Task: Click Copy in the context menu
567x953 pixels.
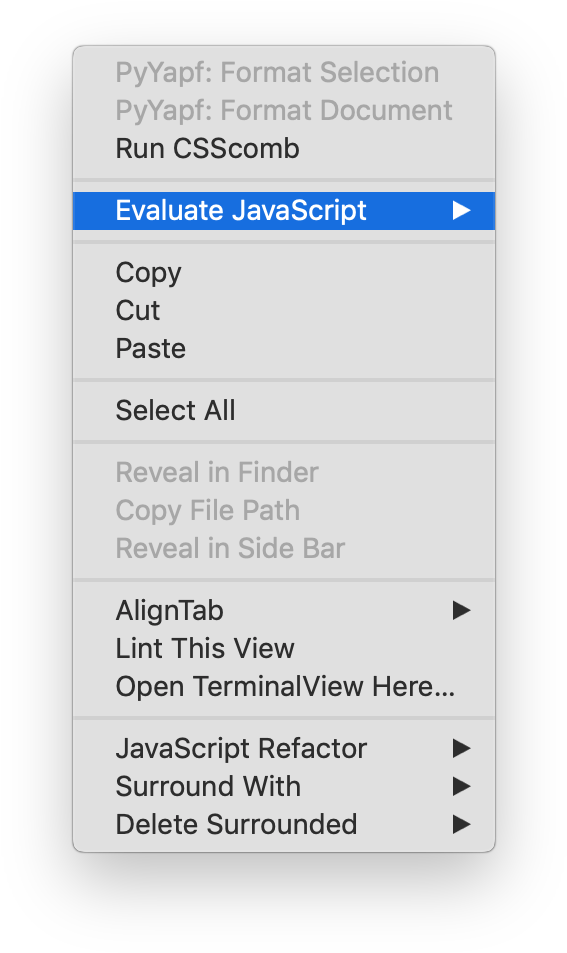Action: 284,272
